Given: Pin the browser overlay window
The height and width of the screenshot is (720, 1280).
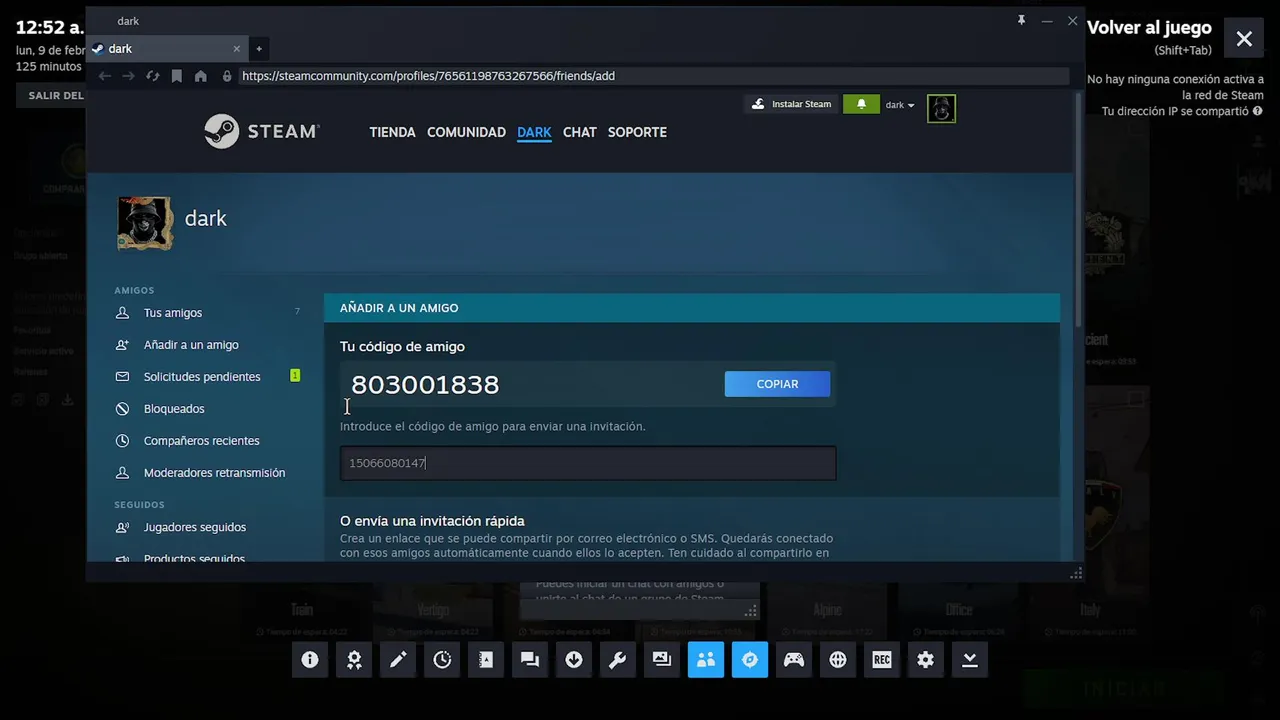Looking at the screenshot, I should [x=1021, y=20].
